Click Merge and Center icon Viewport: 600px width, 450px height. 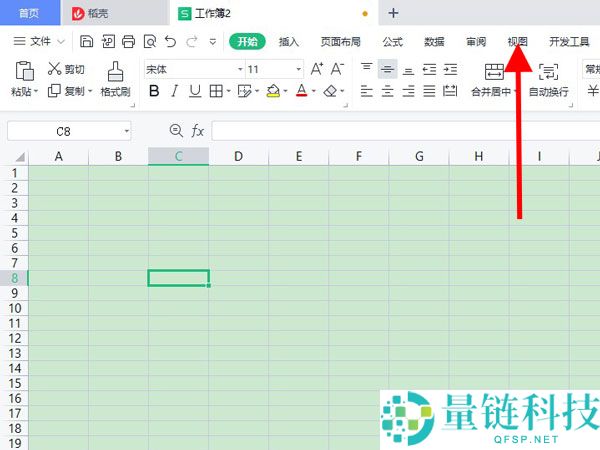pos(494,71)
